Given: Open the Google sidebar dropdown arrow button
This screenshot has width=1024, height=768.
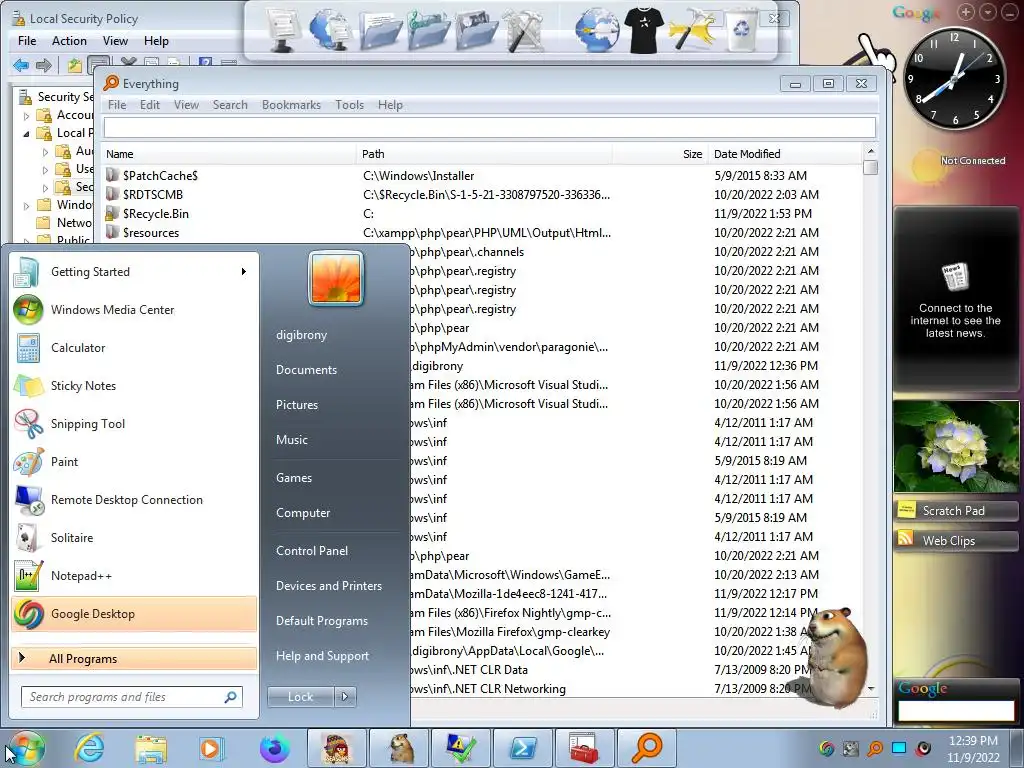Looking at the screenshot, I should (x=988, y=12).
